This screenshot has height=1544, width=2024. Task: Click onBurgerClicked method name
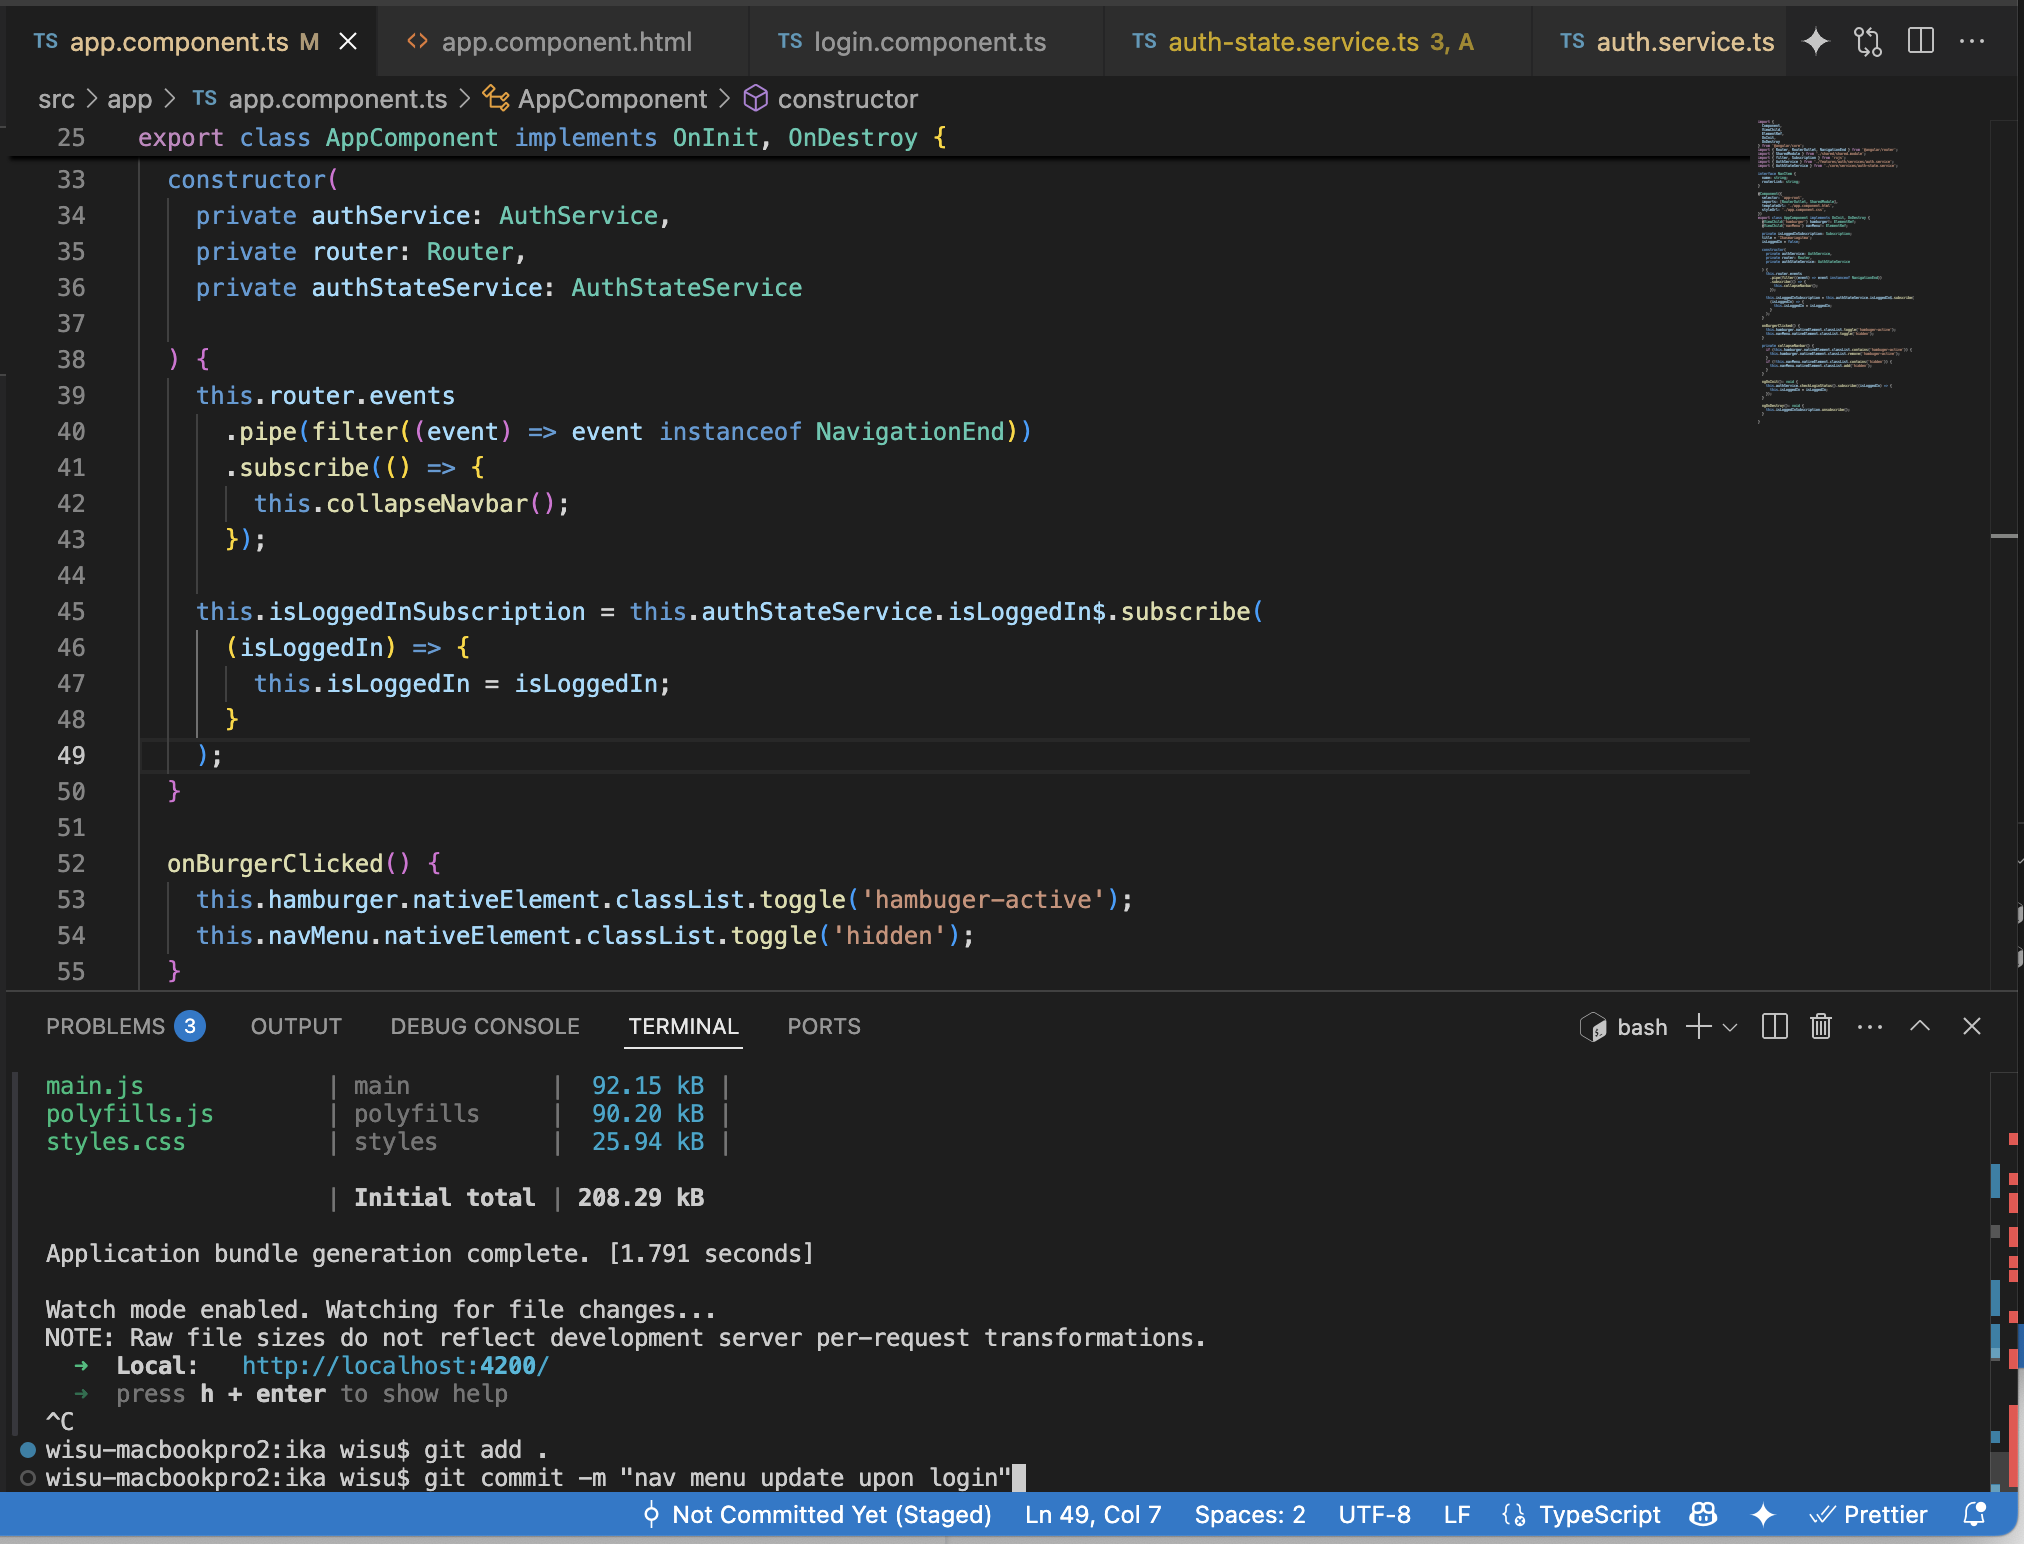coord(275,863)
